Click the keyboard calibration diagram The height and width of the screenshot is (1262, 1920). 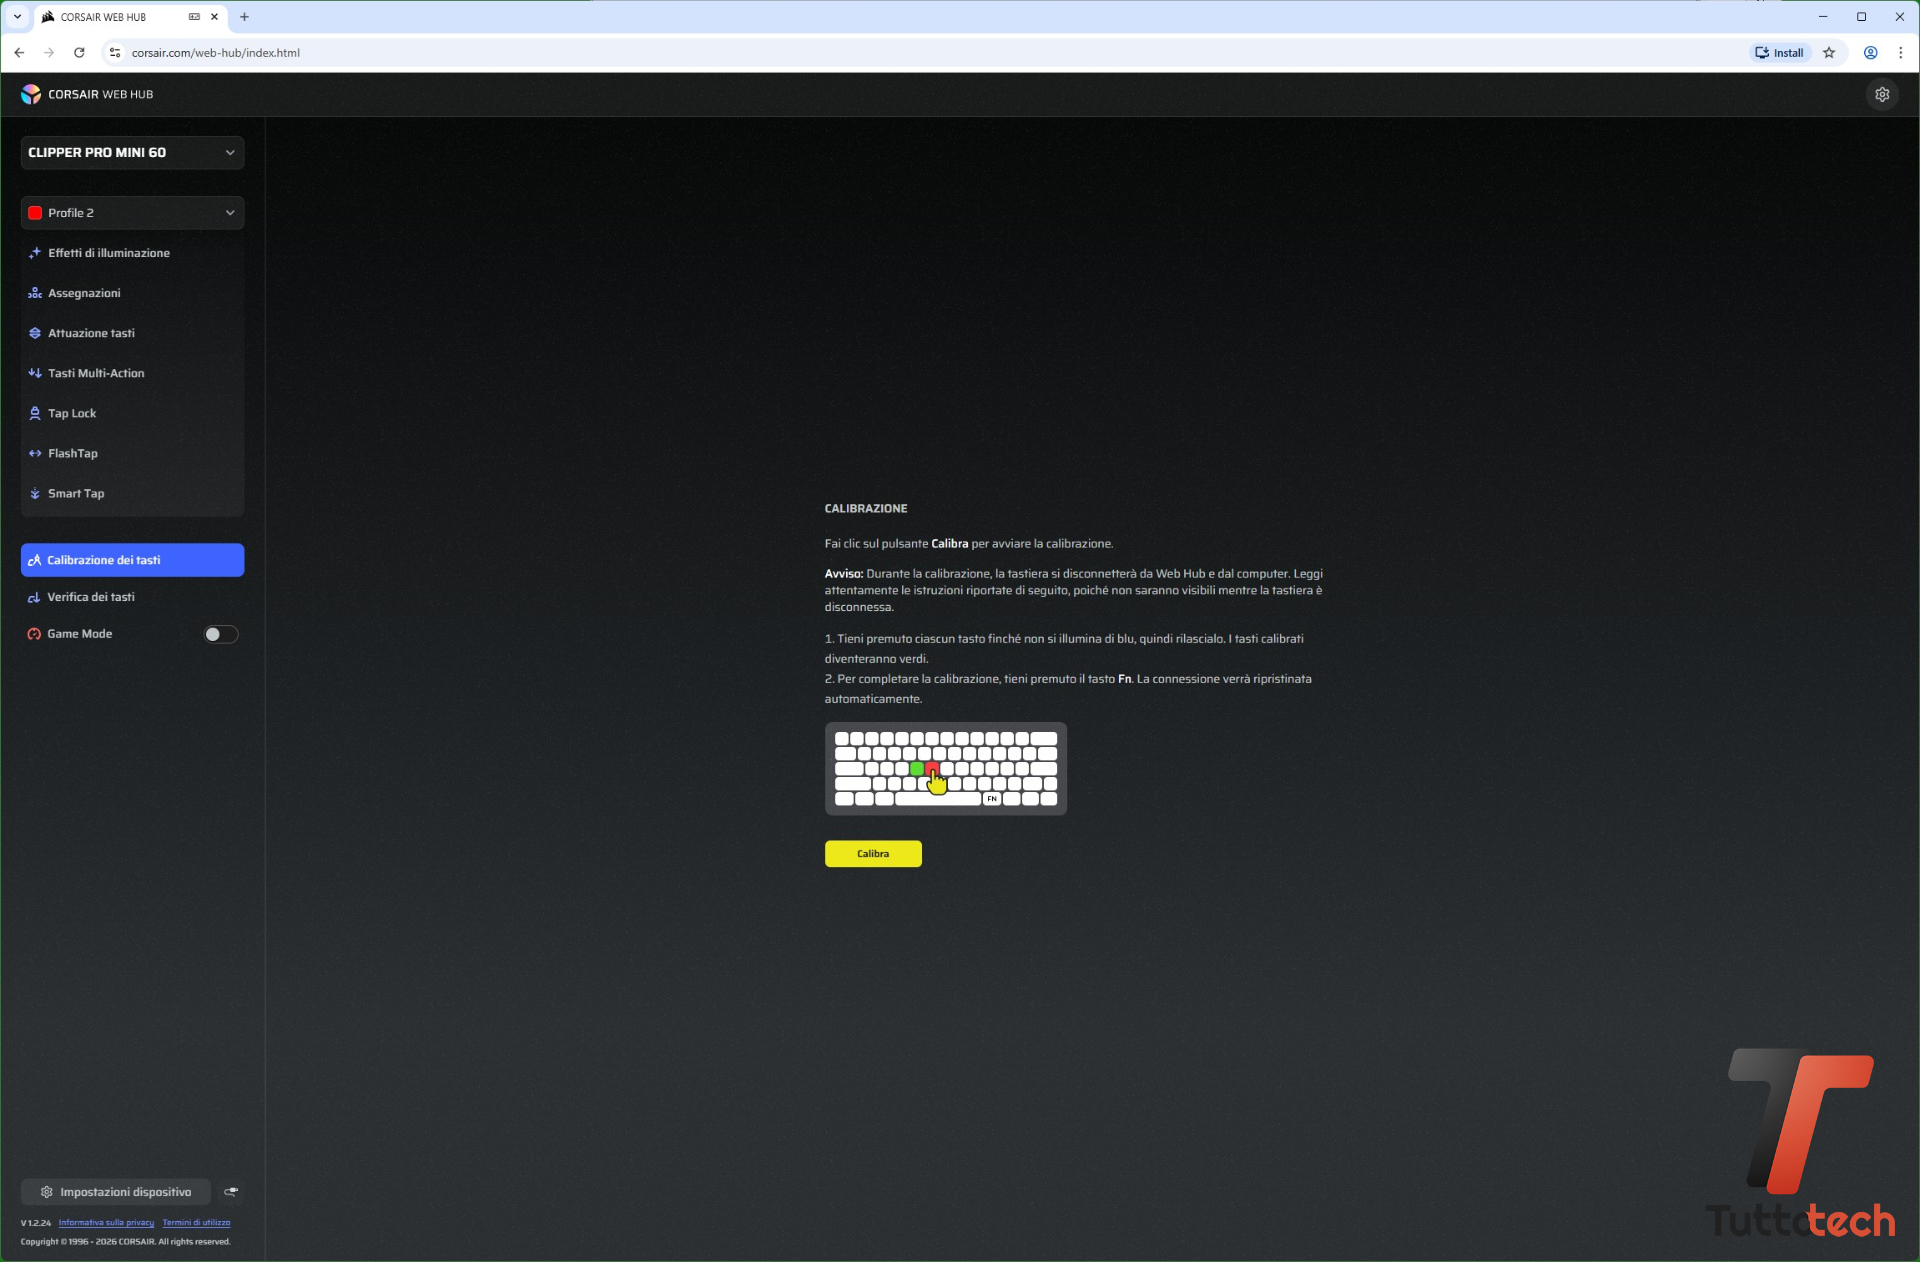pos(946,768)
